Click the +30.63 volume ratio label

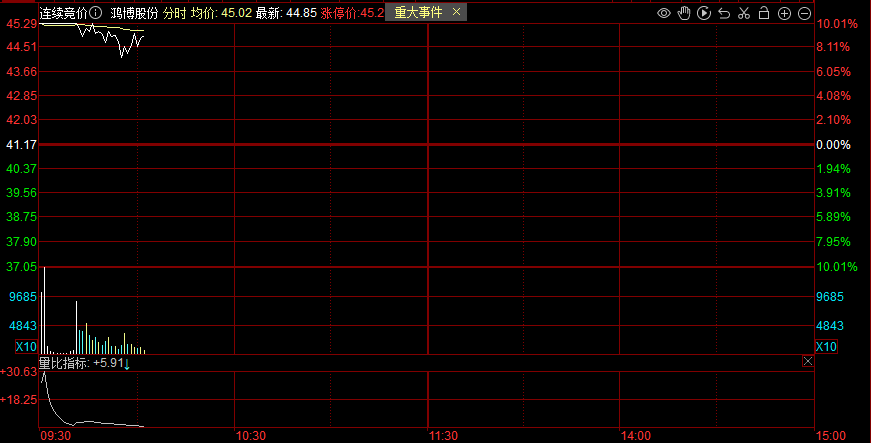point(19,371)
